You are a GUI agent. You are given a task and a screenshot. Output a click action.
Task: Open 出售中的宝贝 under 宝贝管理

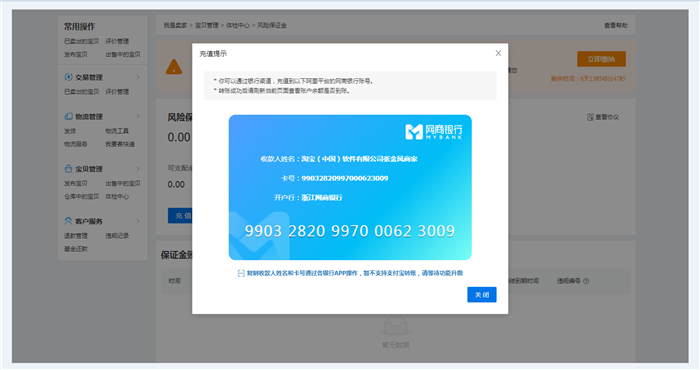pyautogui.click(x=123, y=183)
